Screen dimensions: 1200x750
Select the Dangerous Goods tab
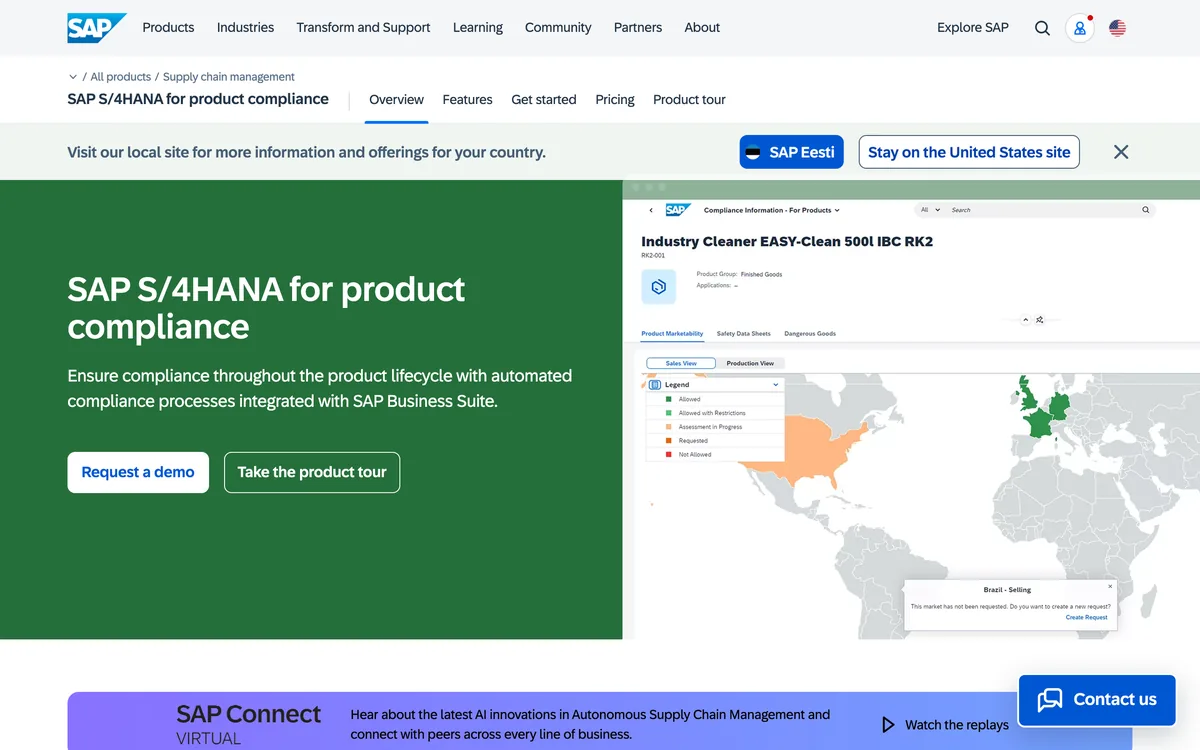[x=810, y=334]
